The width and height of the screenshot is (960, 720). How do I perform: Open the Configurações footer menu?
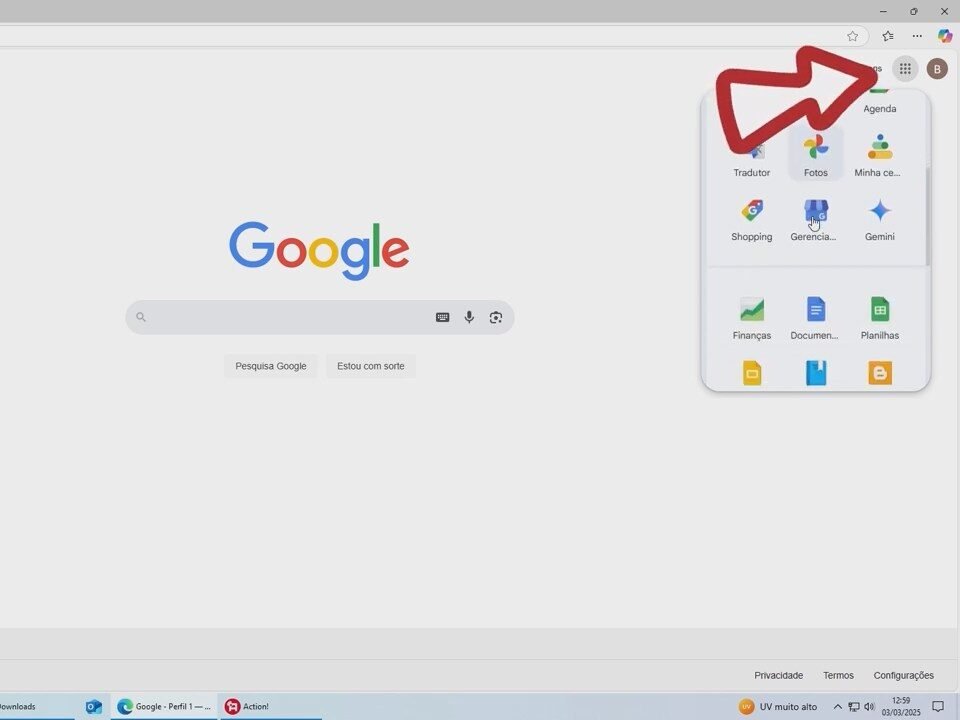click(x=903, y=675)
